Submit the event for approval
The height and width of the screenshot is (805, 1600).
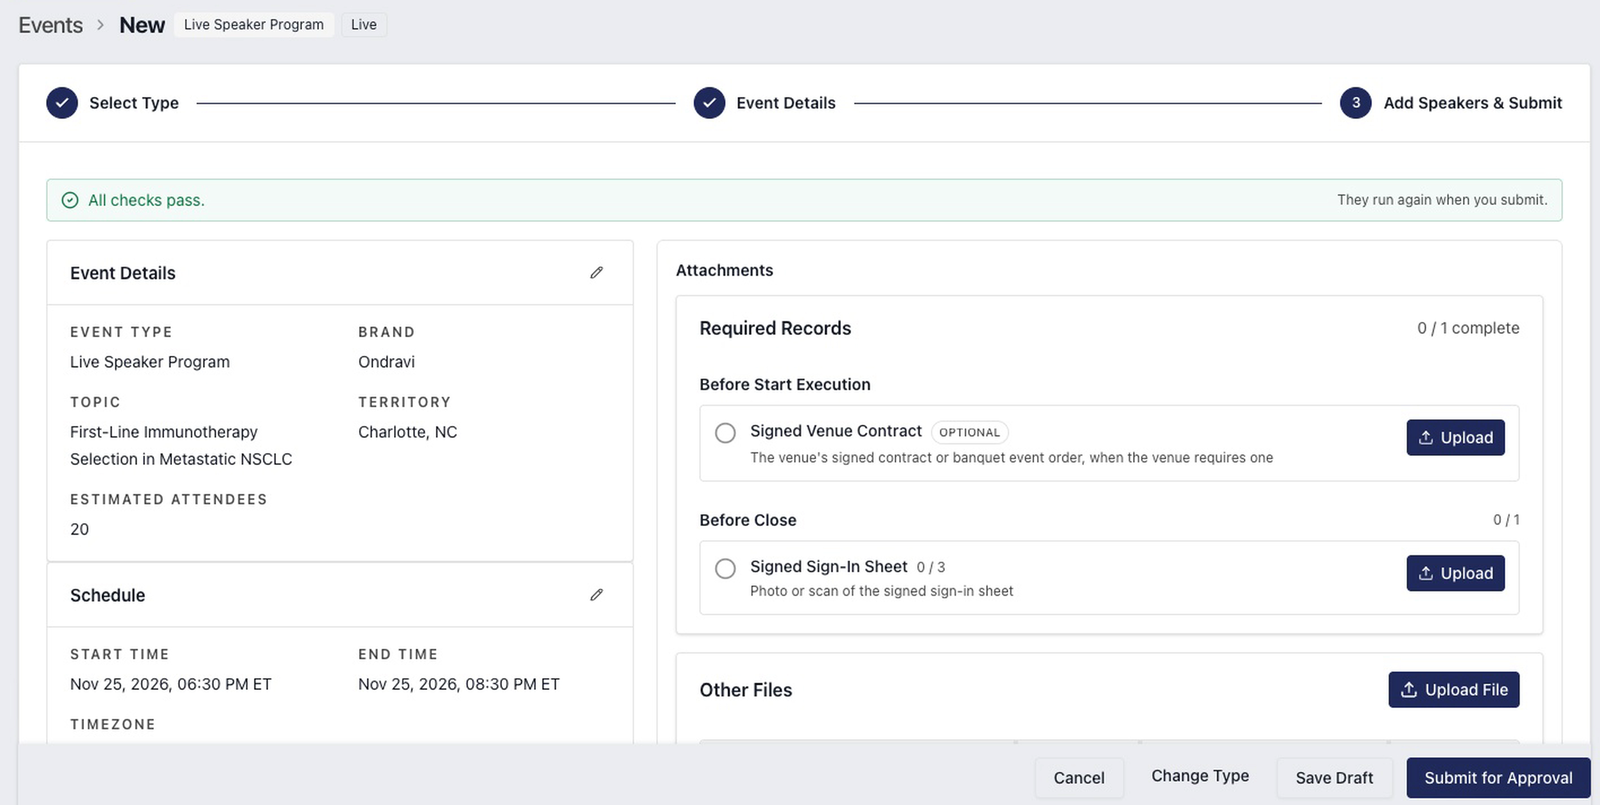1498,777
